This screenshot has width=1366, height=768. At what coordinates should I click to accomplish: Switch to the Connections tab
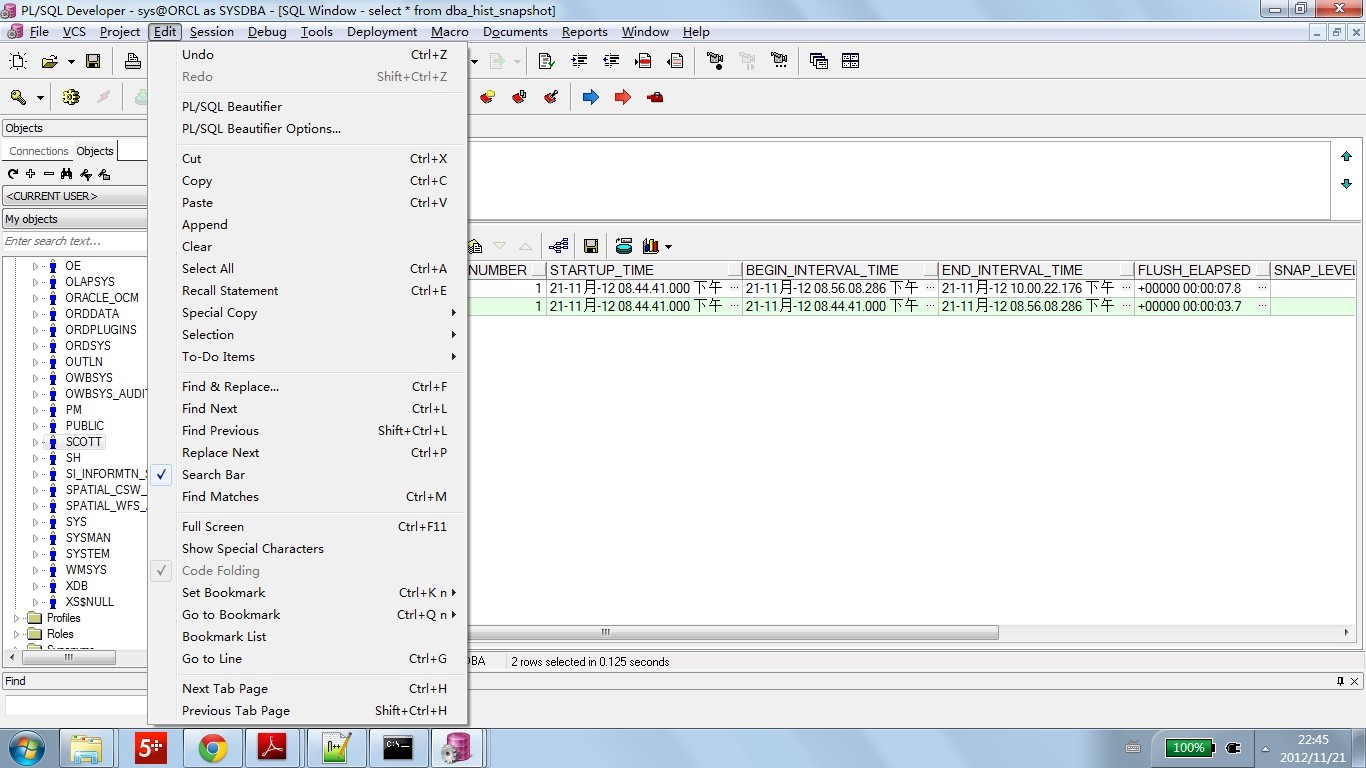pyautogui.click(x=39, y=151)
